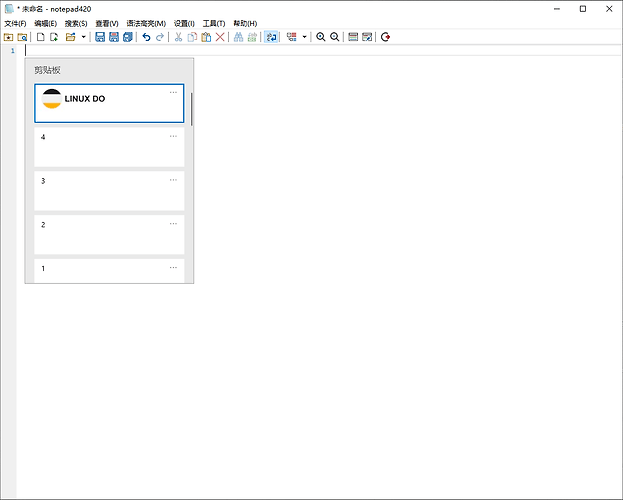The image size is (623, 500).
Task: Create a new blank document
Action: [x=41, y=37]
